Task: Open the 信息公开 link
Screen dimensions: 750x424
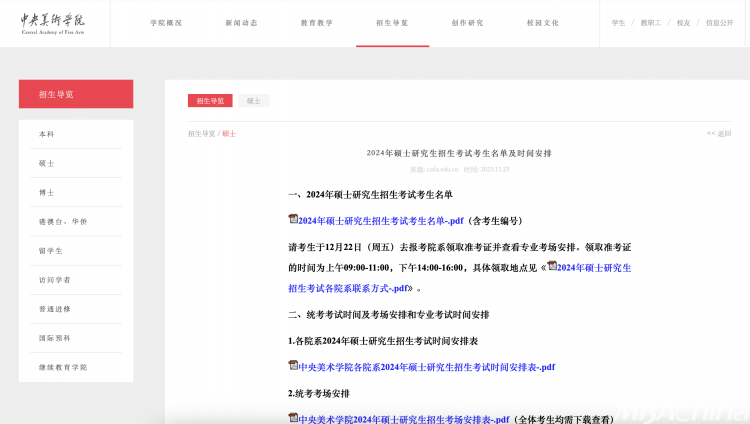Action: point(719,23)
